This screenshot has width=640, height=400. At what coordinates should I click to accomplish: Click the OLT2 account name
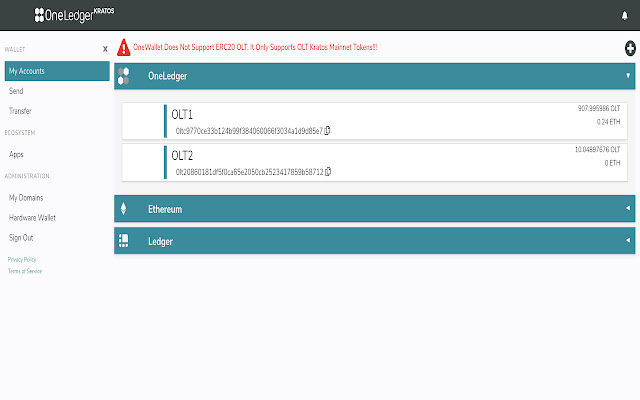pyautogui.click(x=182, y=156)
